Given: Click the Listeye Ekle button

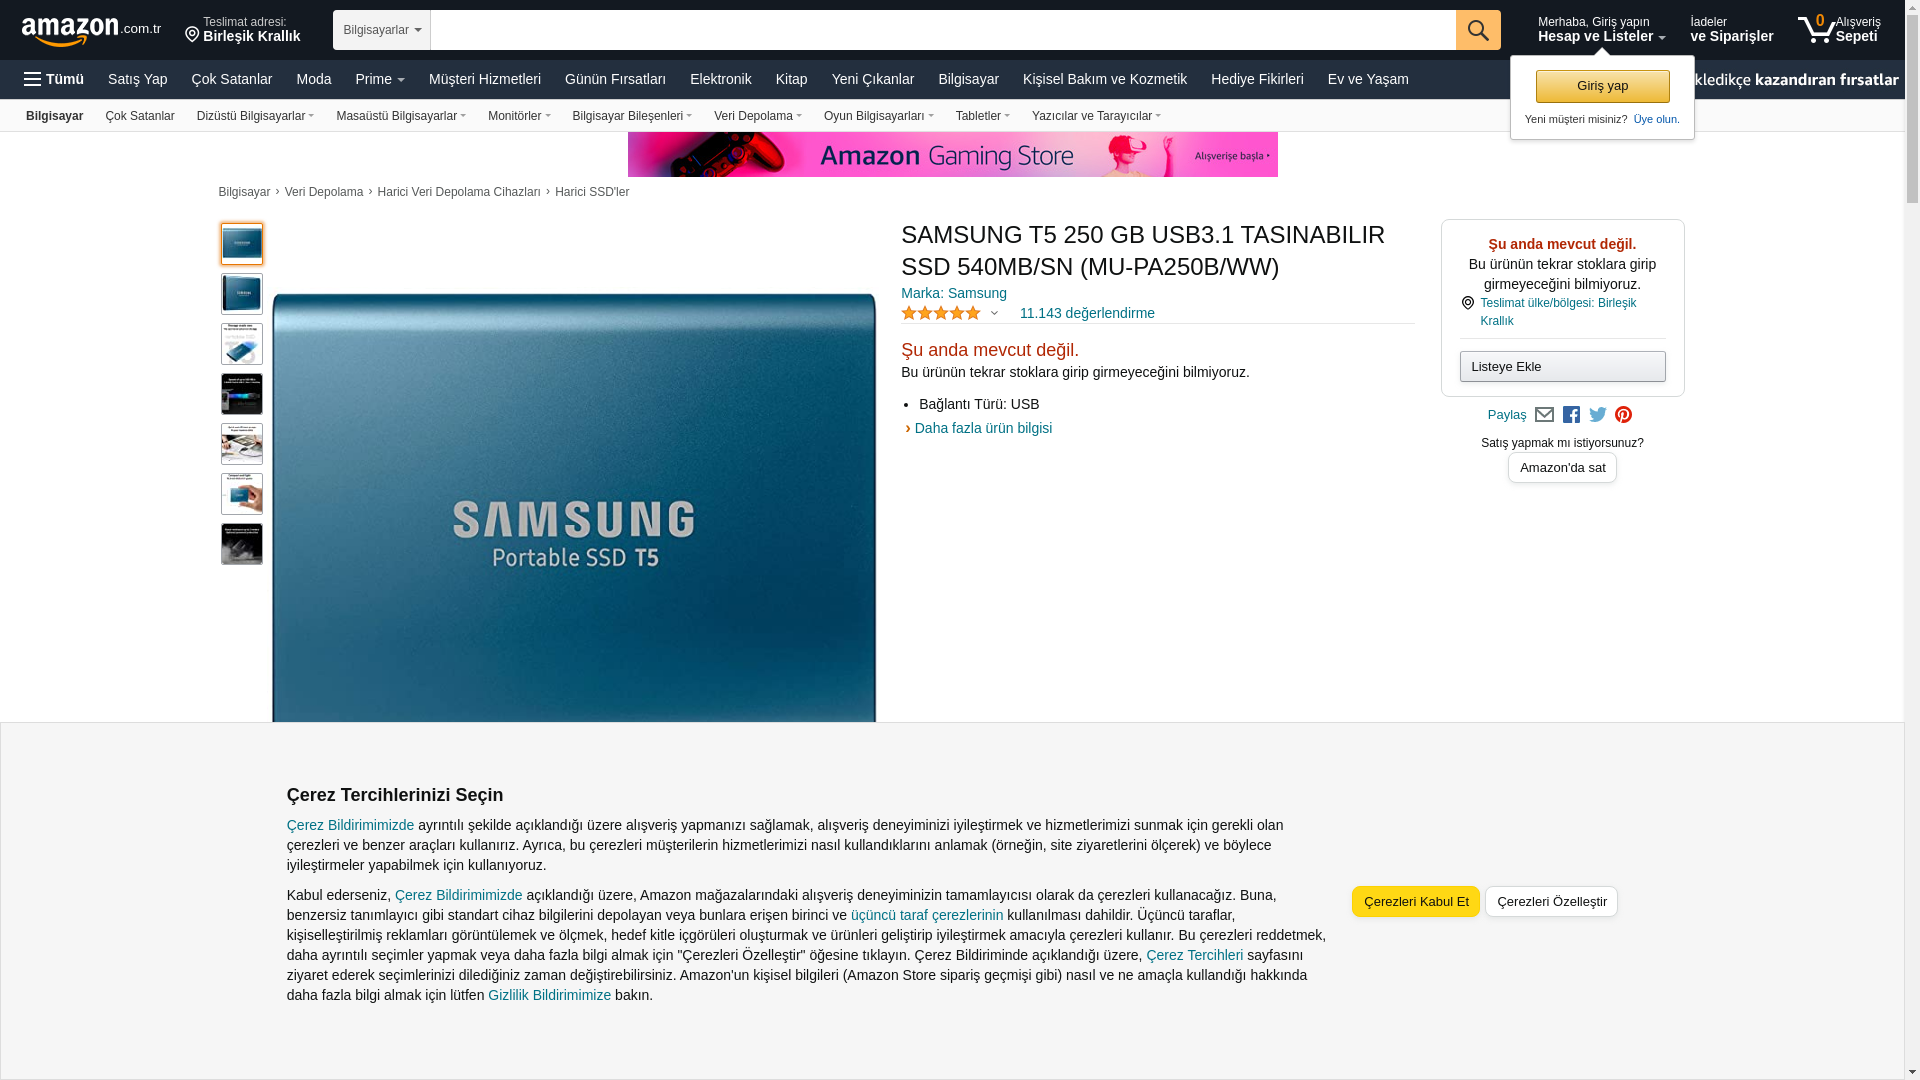Looking at the screenshot, I should pyautogui.click(x=1562, y=366).
